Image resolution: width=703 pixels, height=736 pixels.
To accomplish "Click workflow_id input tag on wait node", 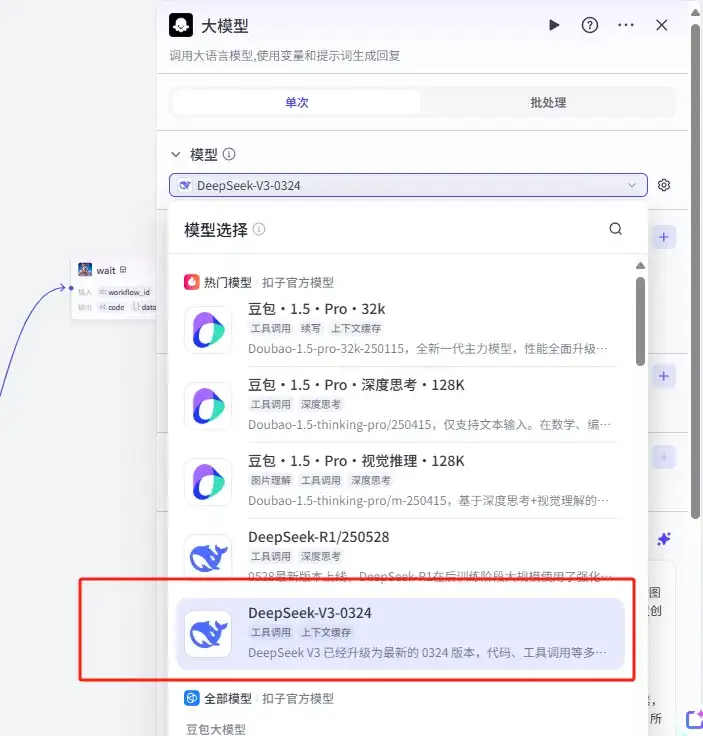I will [x=124, y=292].
